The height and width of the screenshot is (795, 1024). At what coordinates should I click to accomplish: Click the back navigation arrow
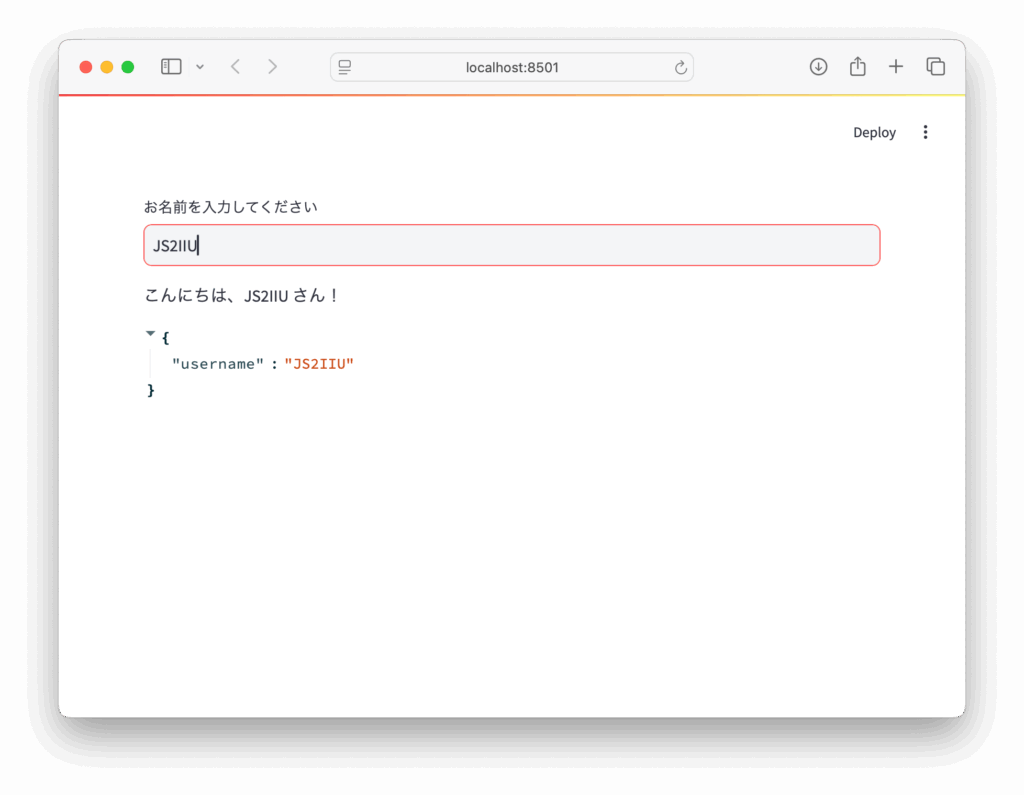click(x=235, y=66)
